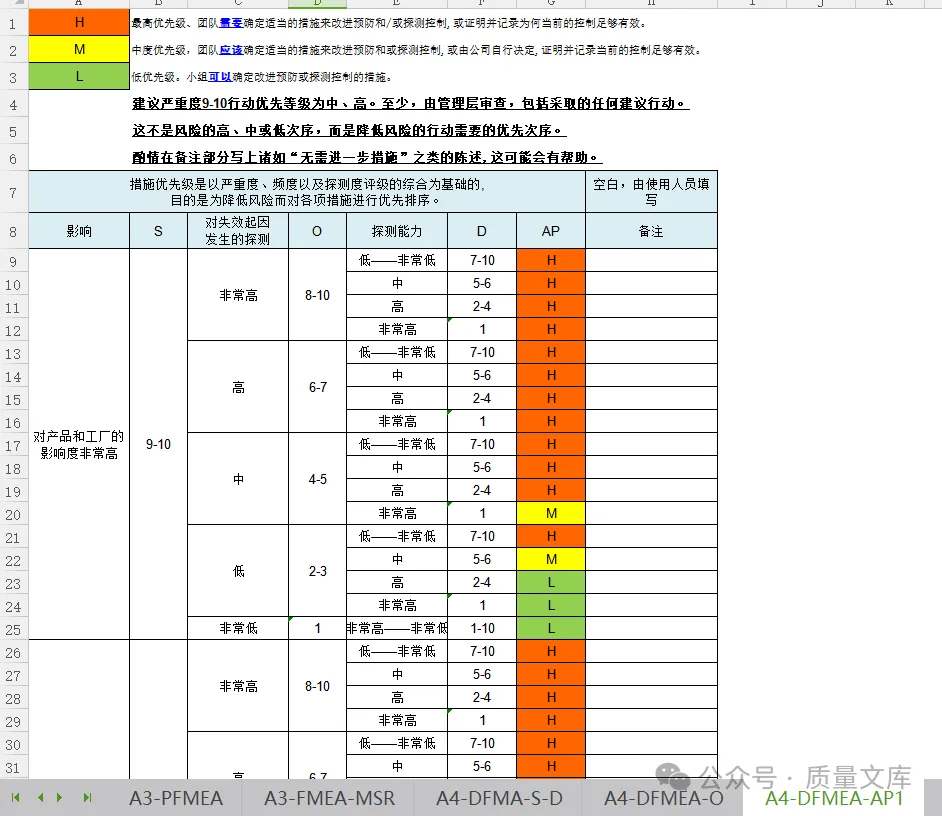Image resolution: width=942 pixels, height=816 pixels.
Task: Select the bold text starting 建议严重度9-10
Action: pyautogui.click(x=410, y=103)
